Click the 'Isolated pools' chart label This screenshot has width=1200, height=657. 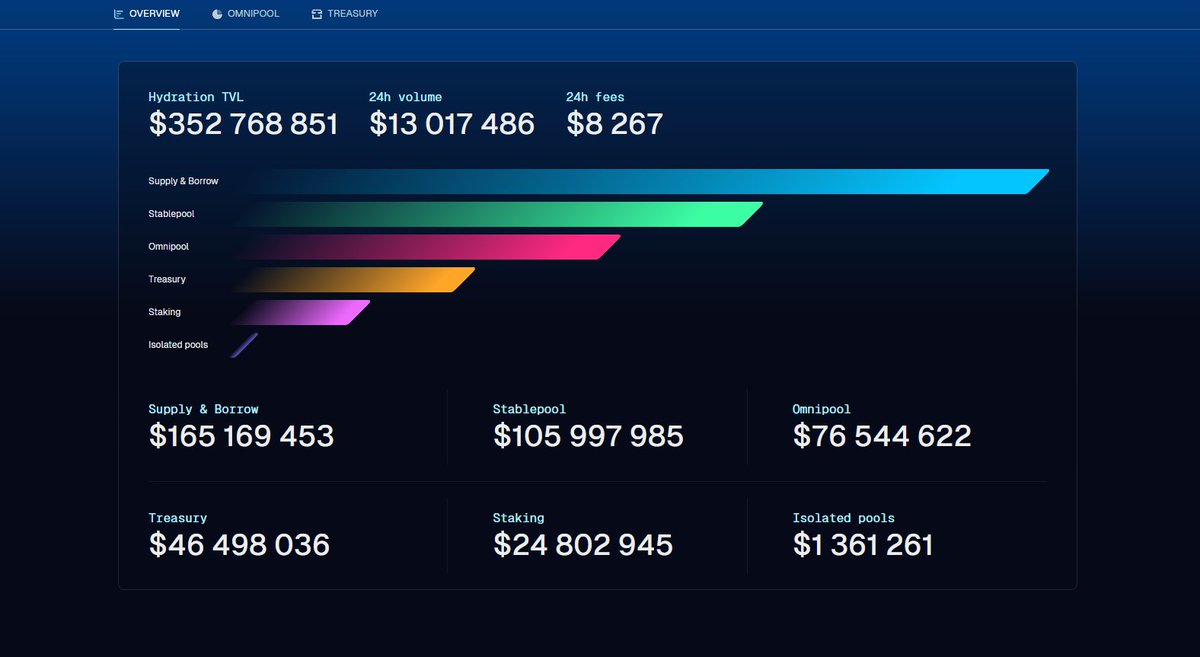pyautogui.click(x=178, y=345)
